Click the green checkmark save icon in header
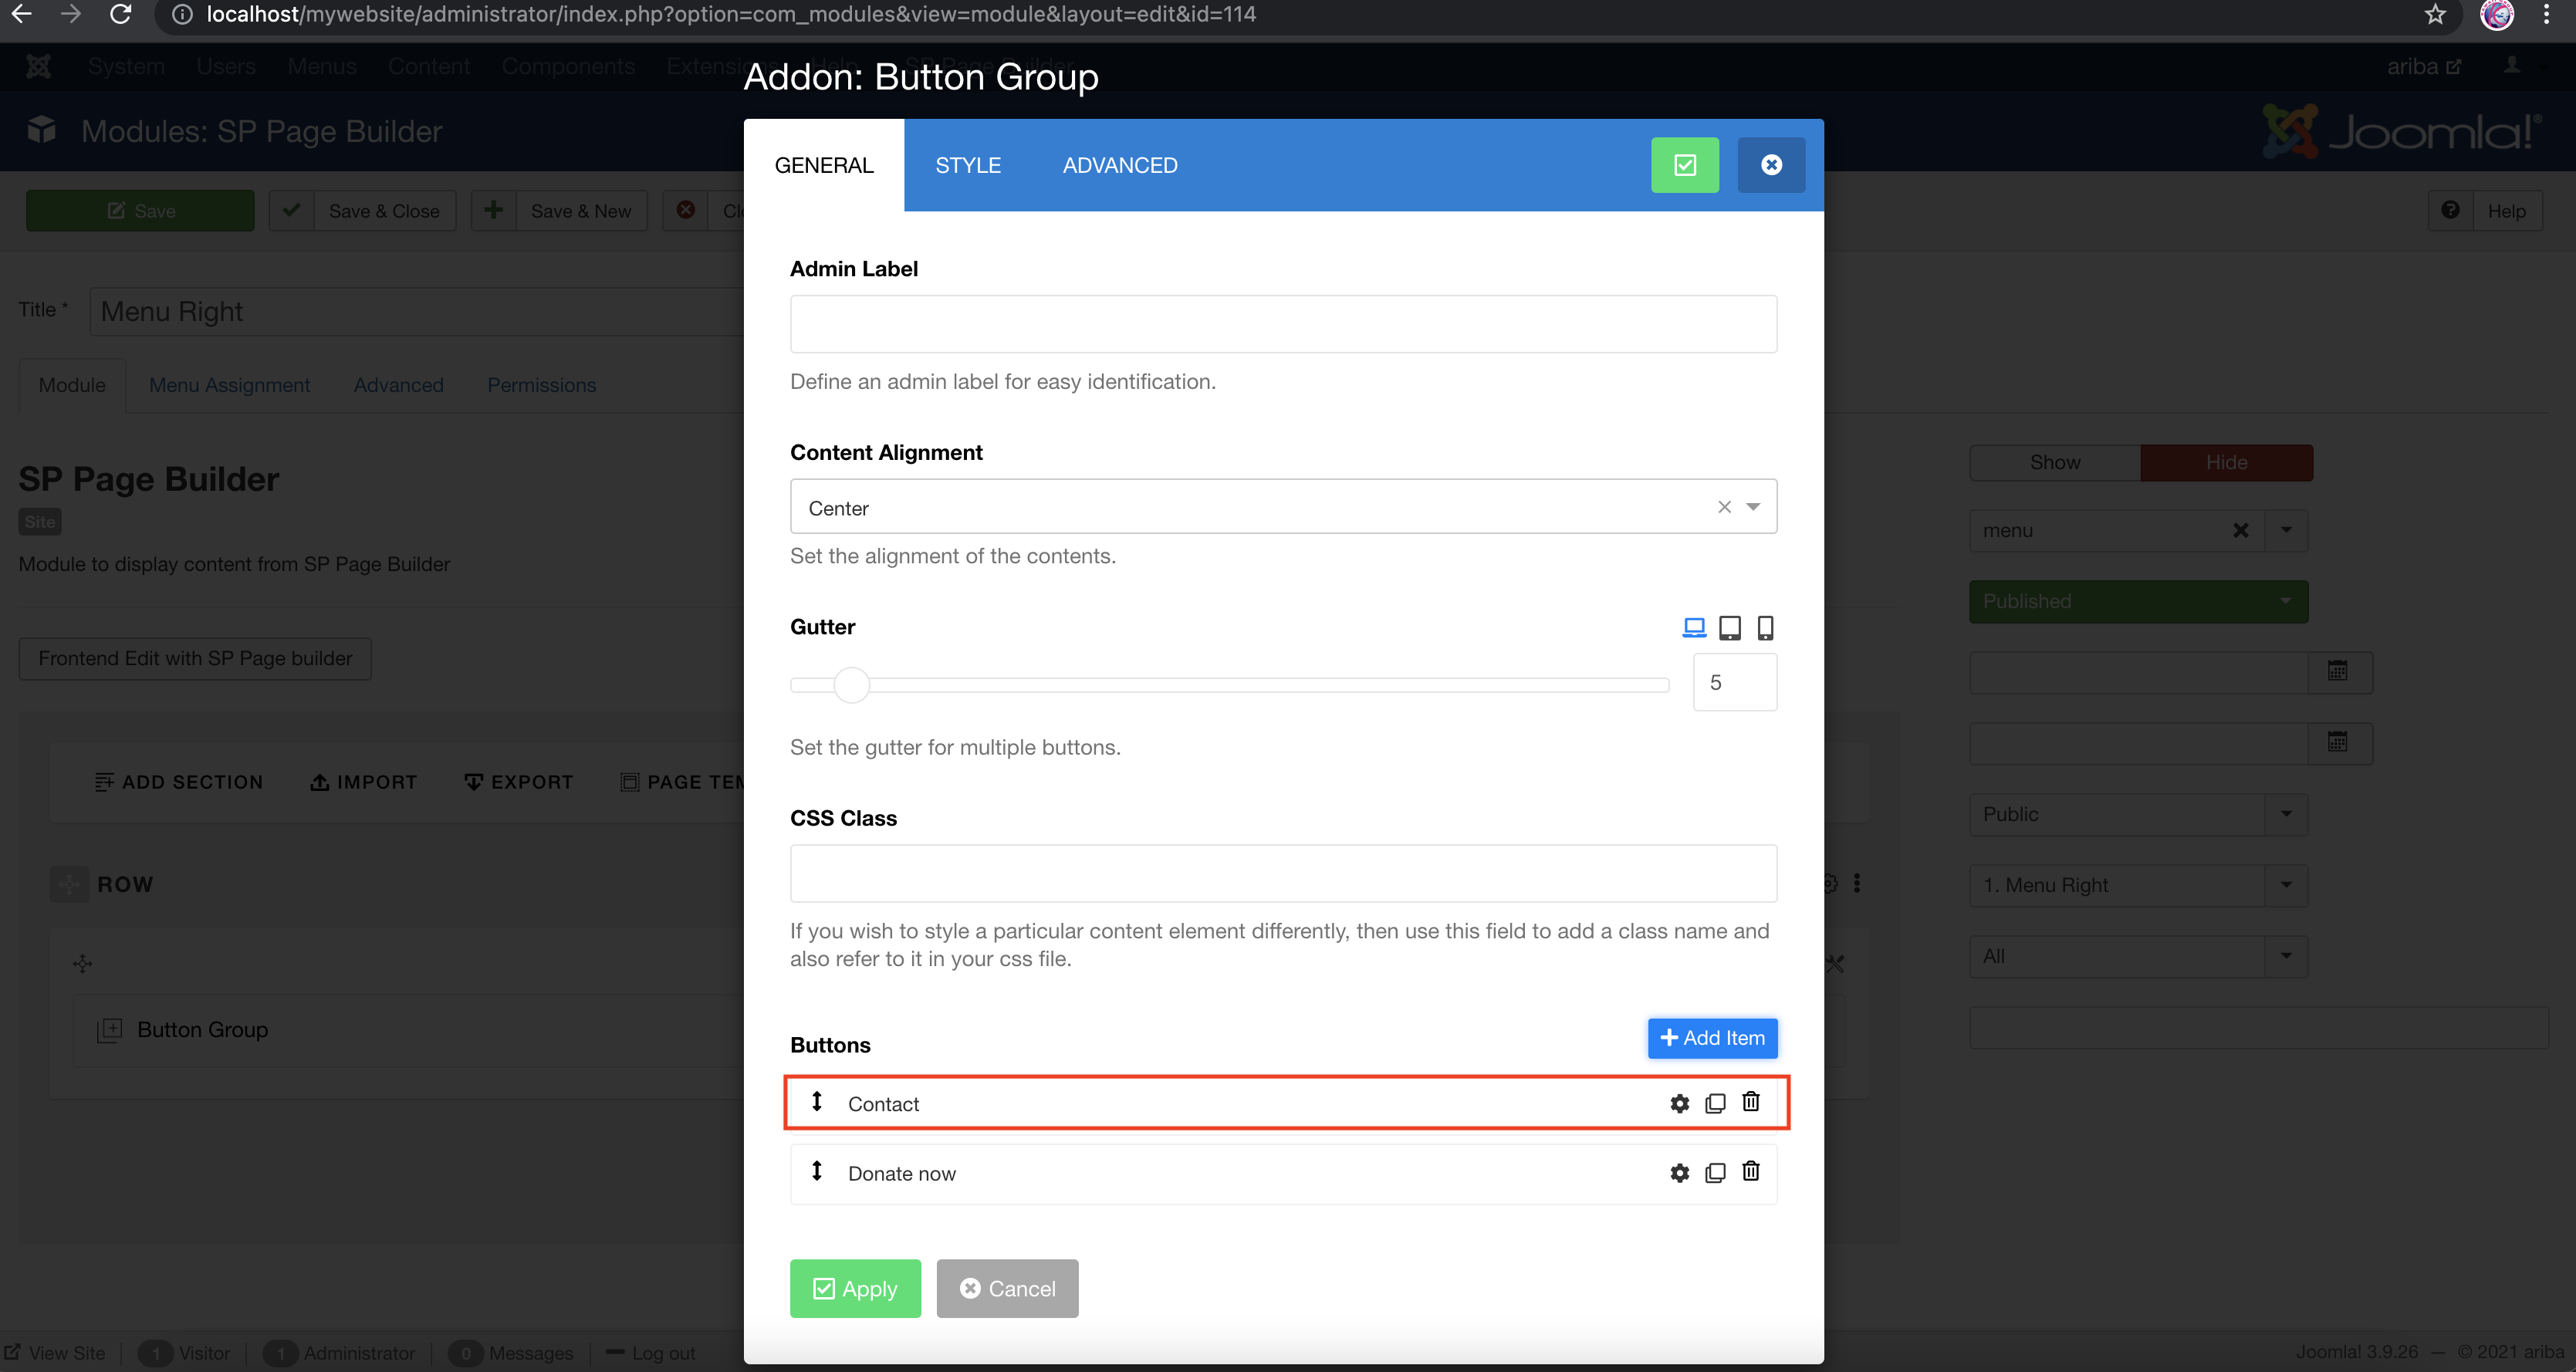2576x1372 pixels. point(1684,165)
